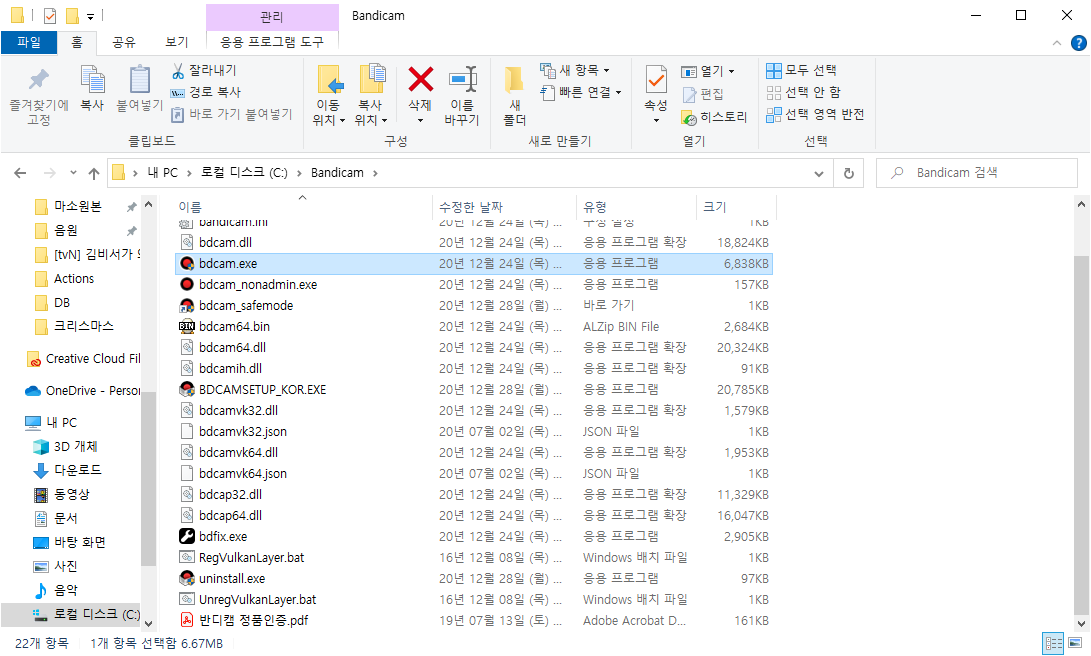The height and width of the screenshot is (656, 1091).
Task: Click the Properties checkbox in quick access toolbar
Action: tap(49, 15)
